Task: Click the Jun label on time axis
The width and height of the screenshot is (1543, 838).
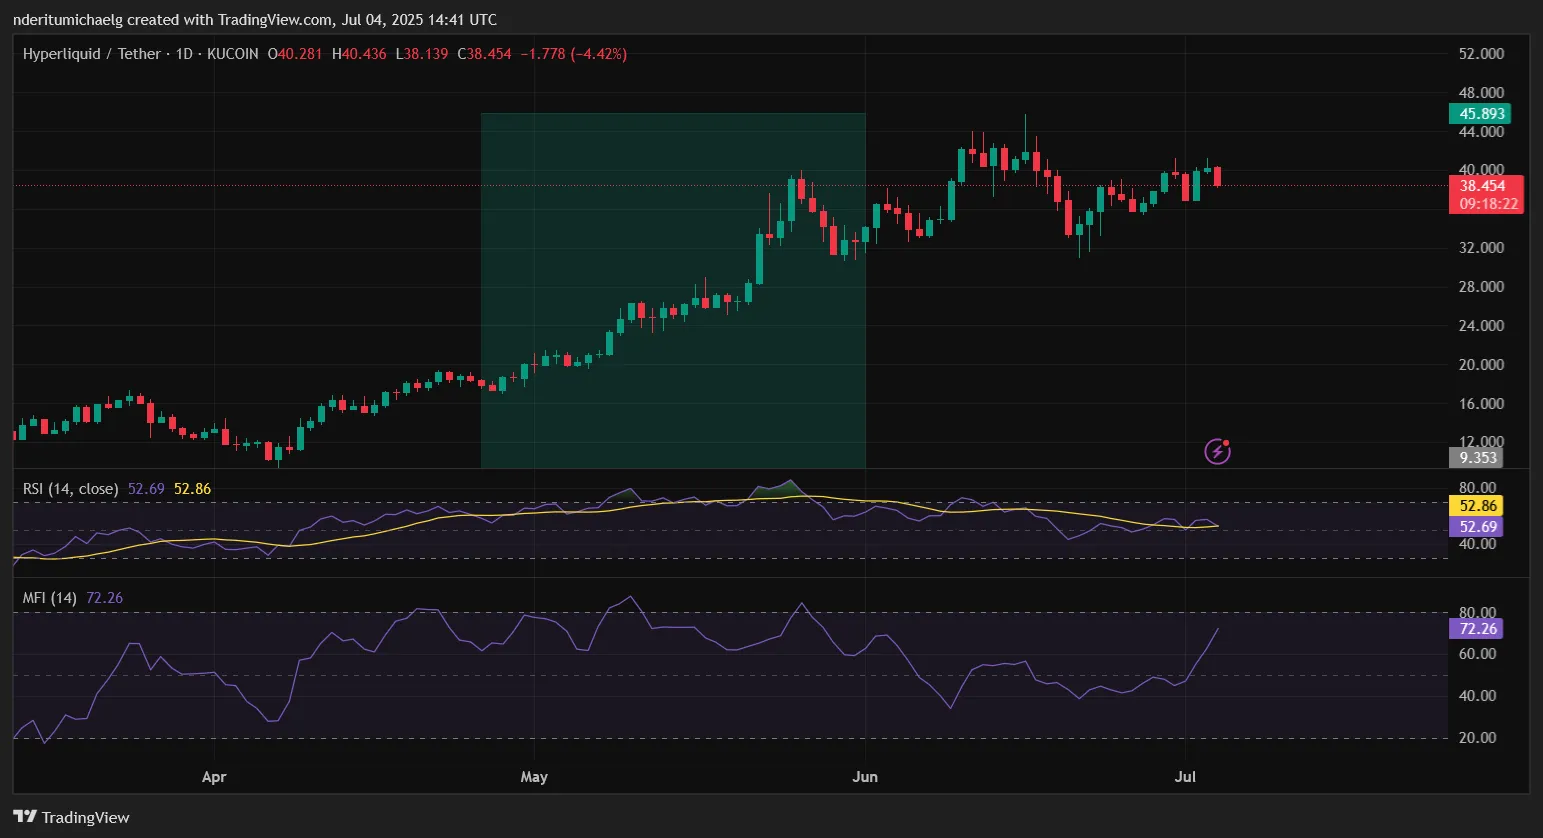Action: [865, 777]
